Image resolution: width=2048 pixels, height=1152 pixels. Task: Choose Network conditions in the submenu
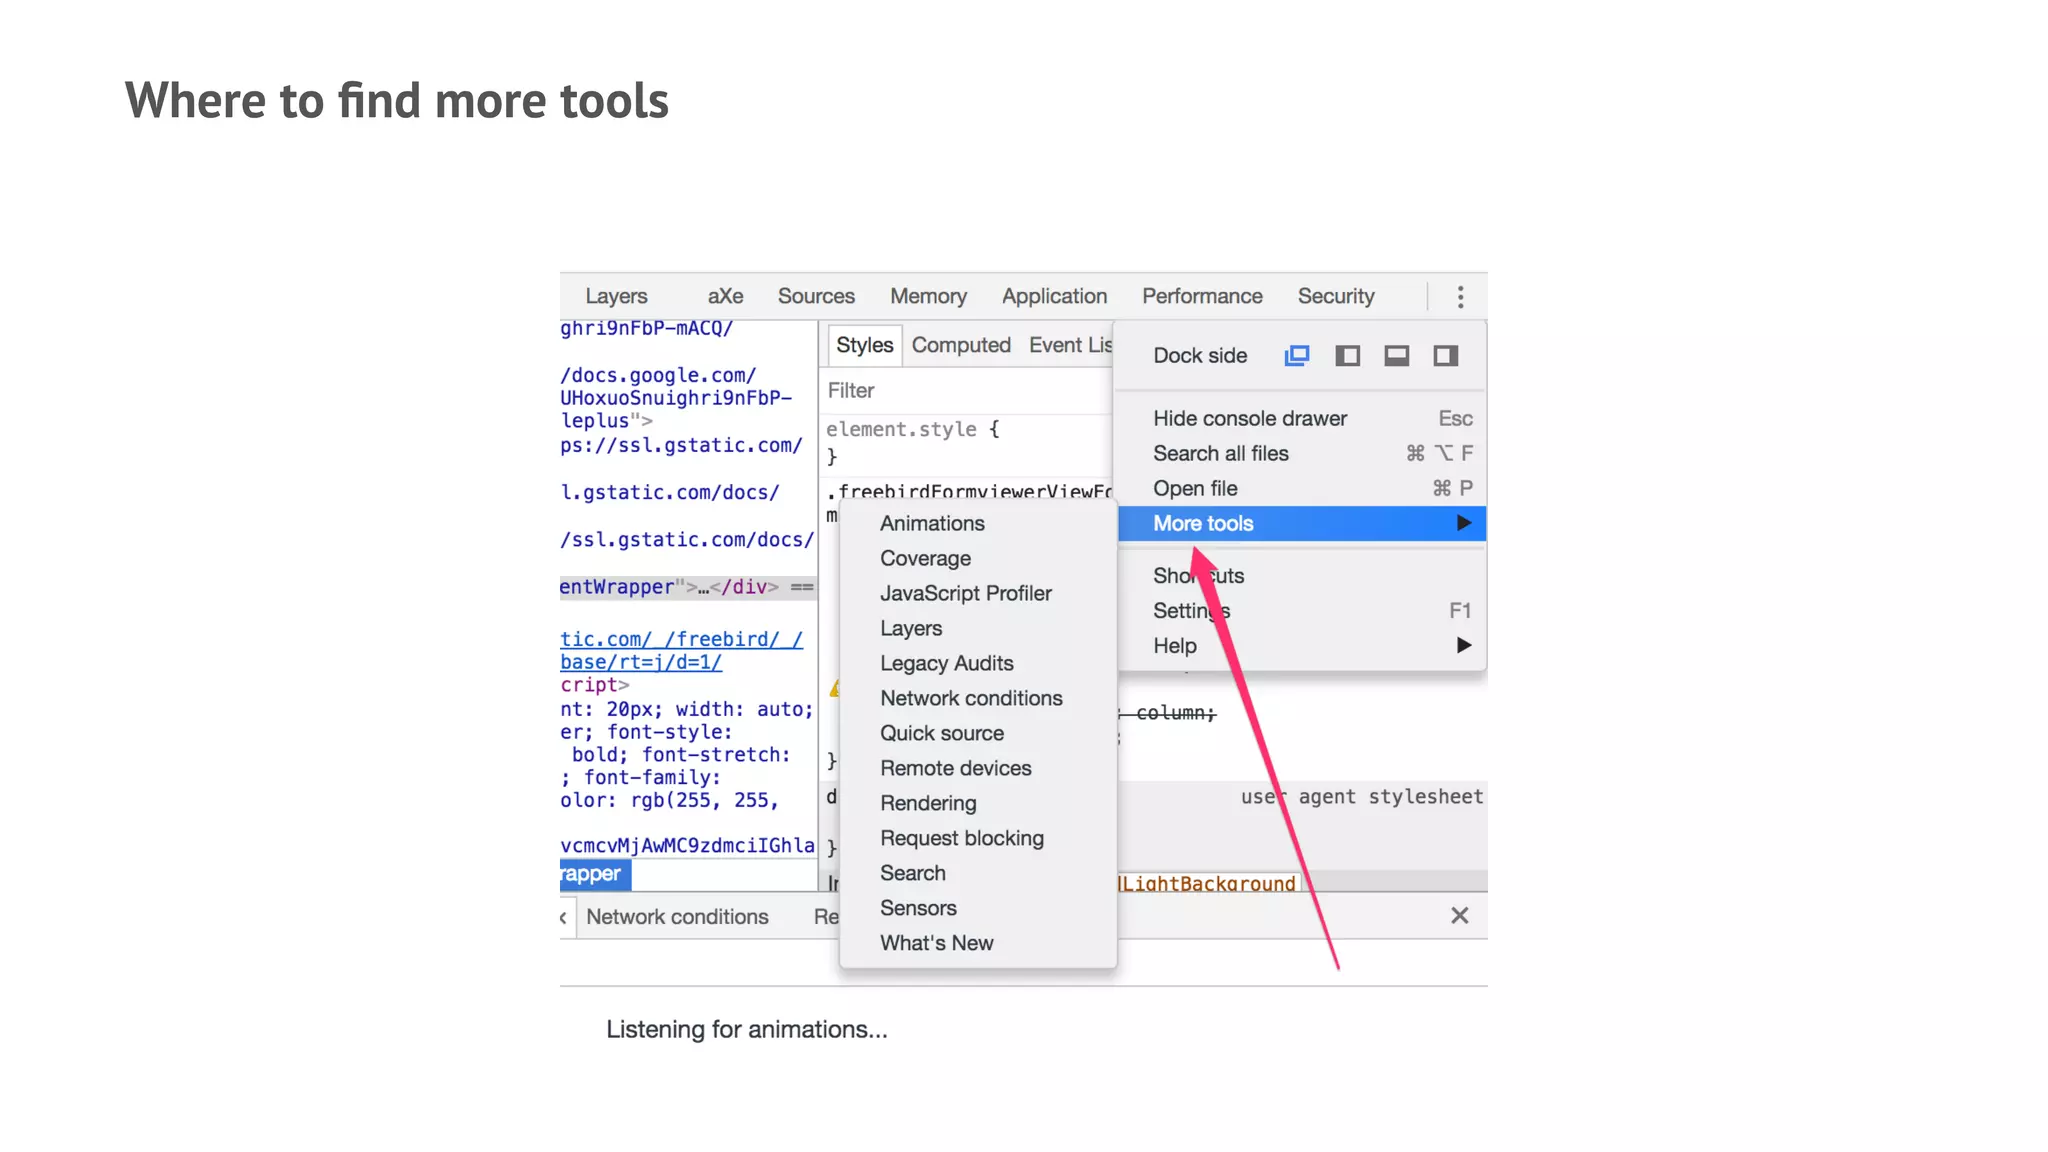[x=978, y=699]
